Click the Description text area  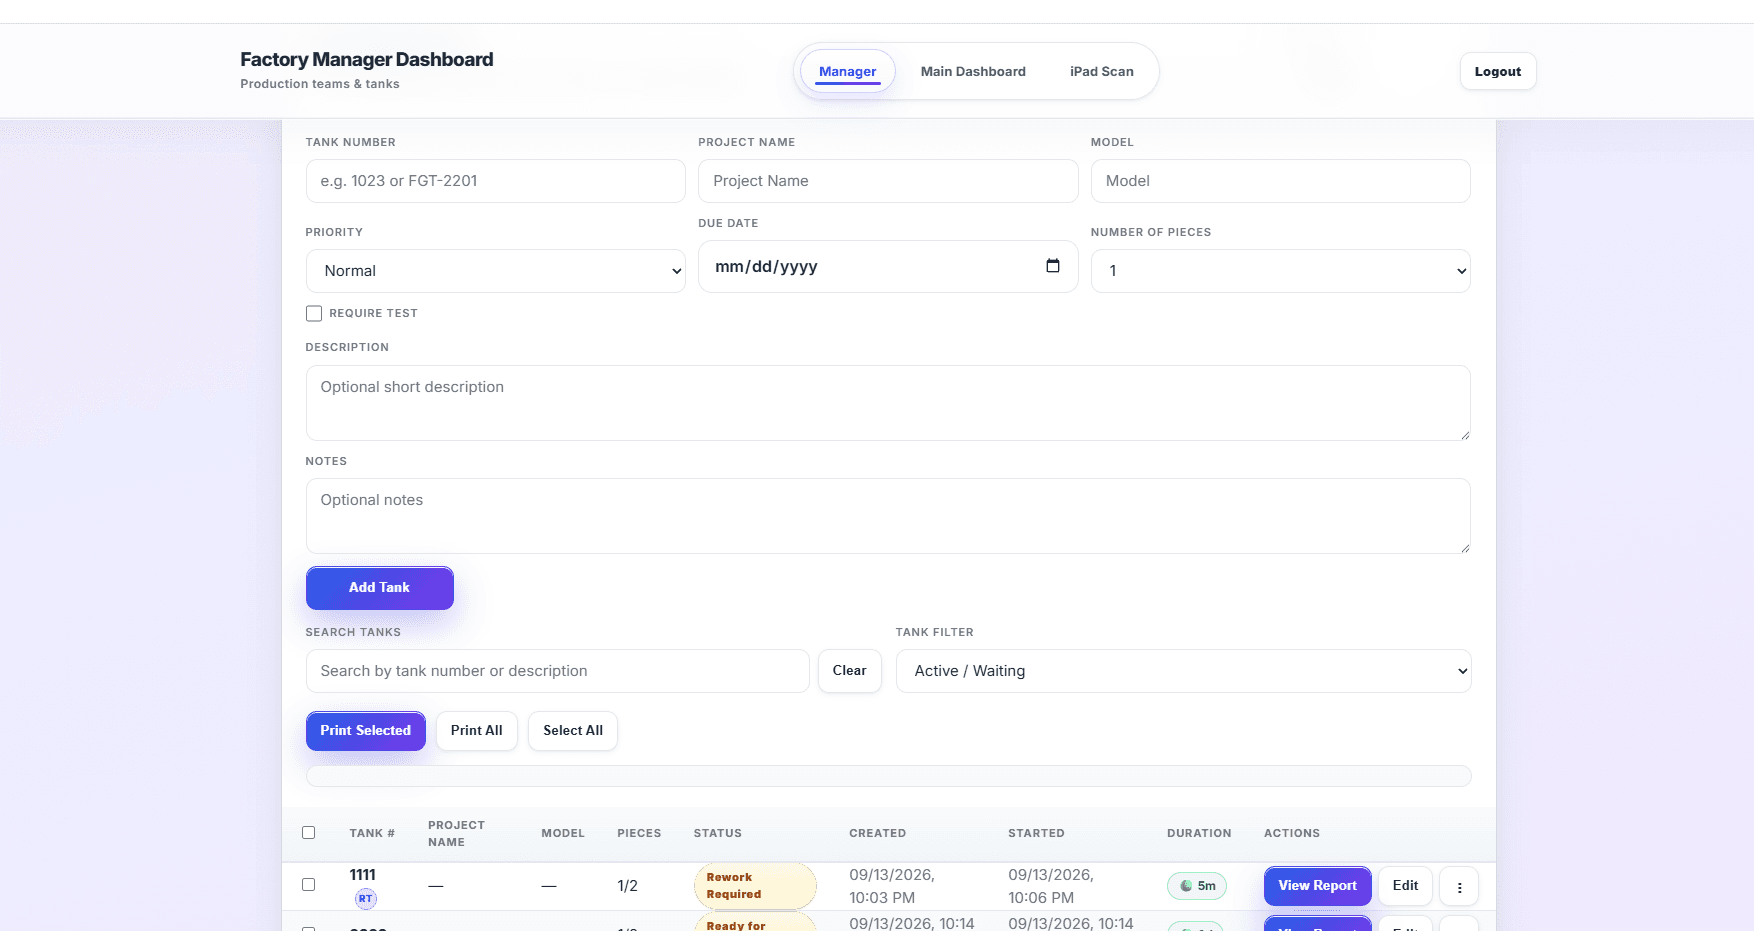[x=888, y=403]
